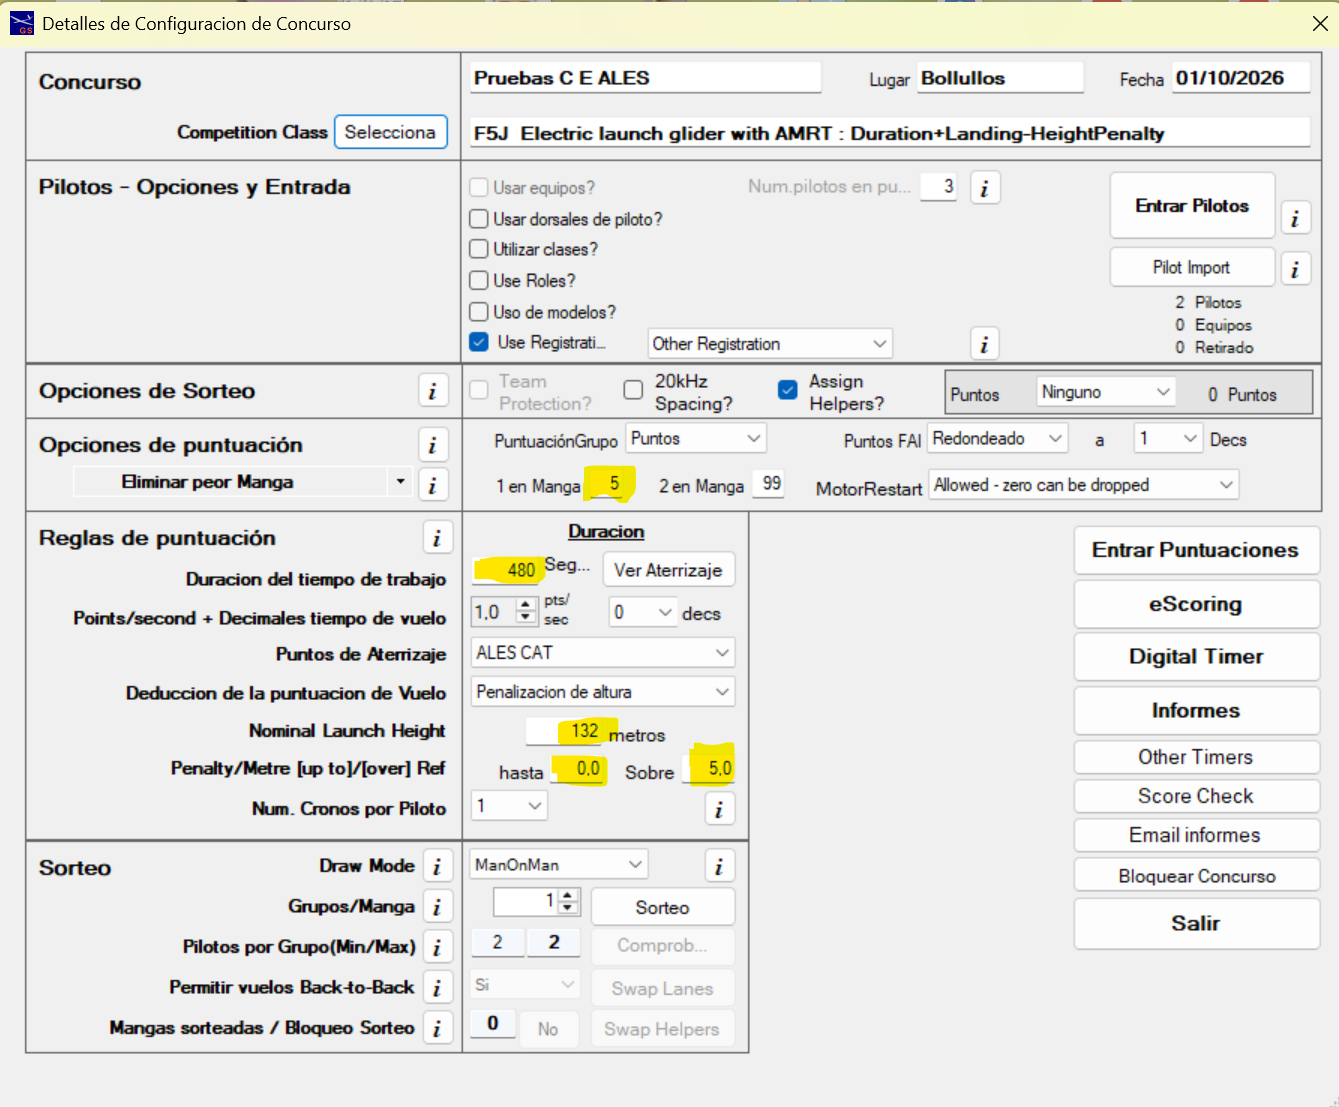Click Concurso name field Pruebas C E ALES
This screenshot has height=1107, width=1339.
pyautogui.click(x=645, y=78)
